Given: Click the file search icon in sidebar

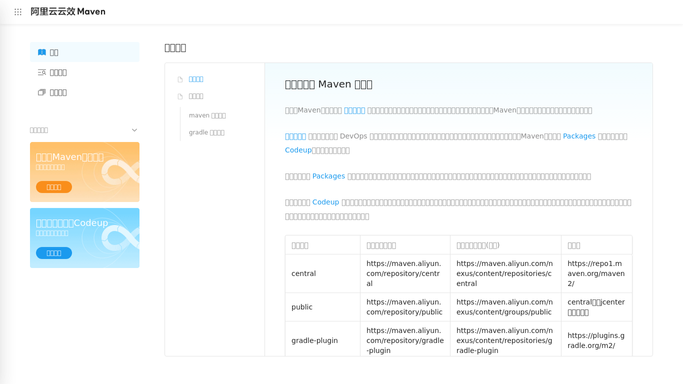Looking at the screenshot, I should click(x=42, y=72).
